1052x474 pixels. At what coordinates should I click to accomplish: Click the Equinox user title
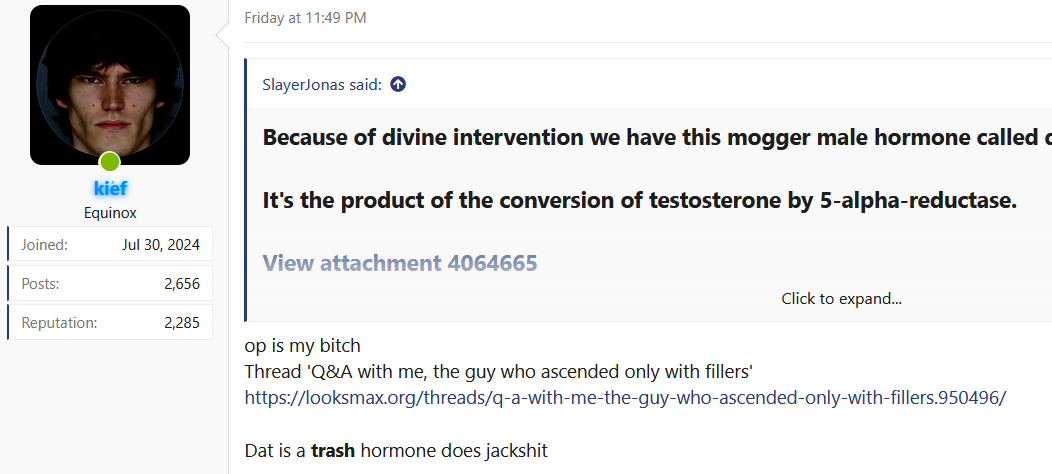[x=110, y=214]
